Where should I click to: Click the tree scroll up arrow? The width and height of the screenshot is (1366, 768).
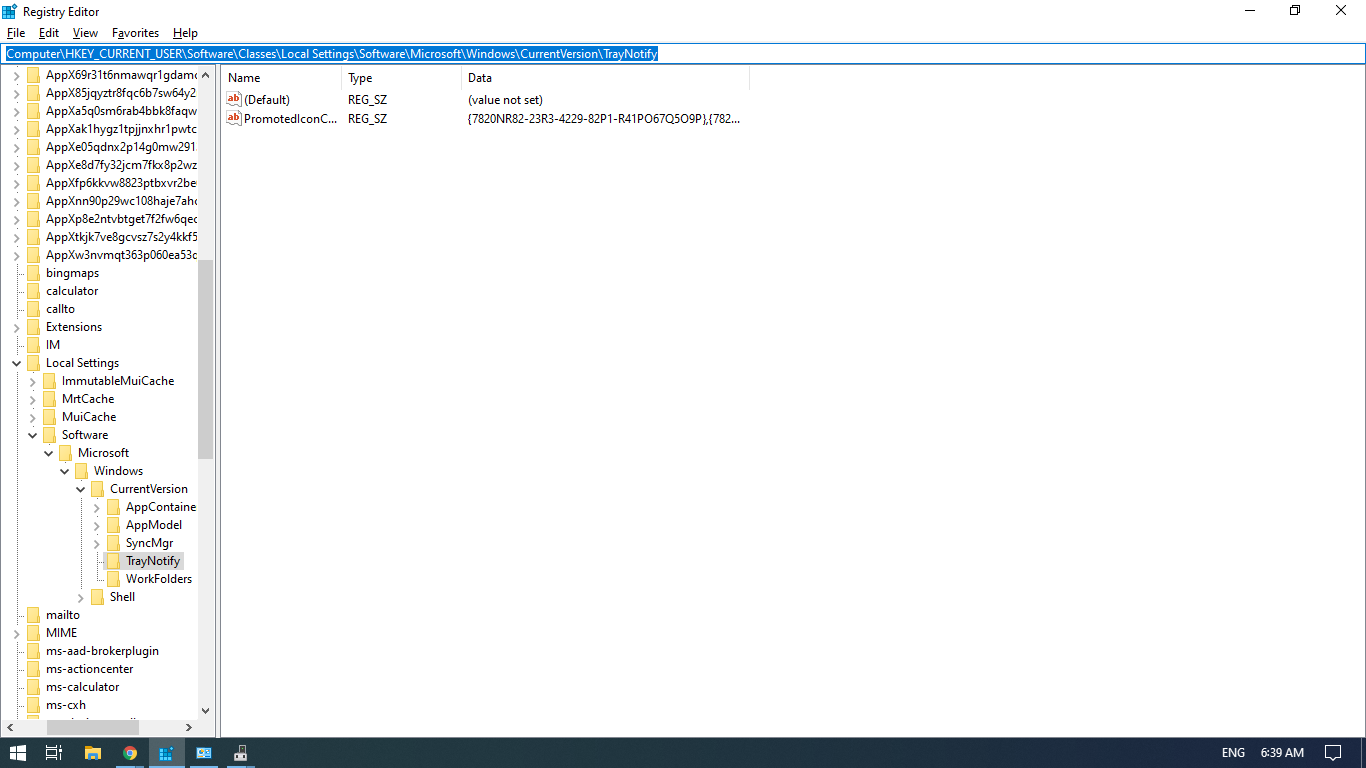pyautogui.click(x=206, y=75)
